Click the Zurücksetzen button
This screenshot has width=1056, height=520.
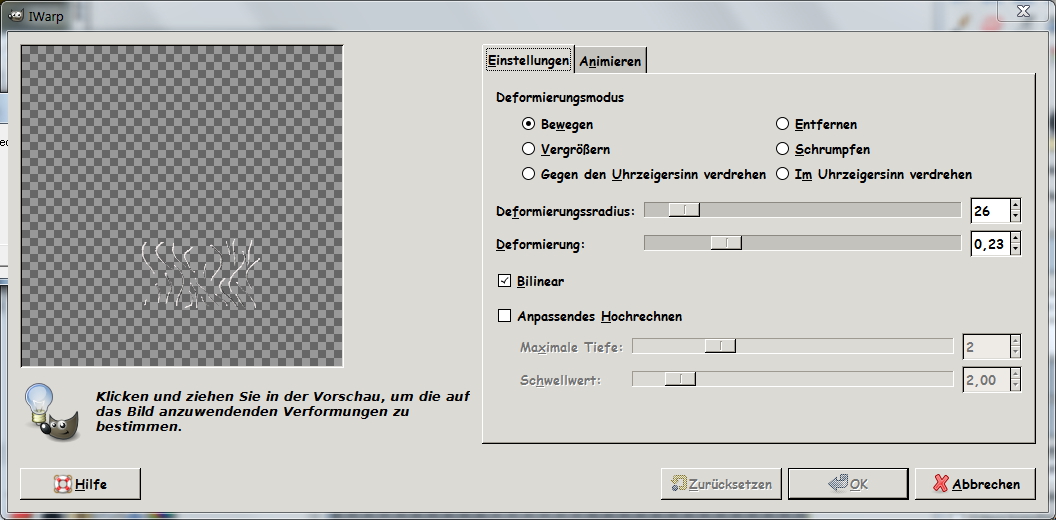721,484
